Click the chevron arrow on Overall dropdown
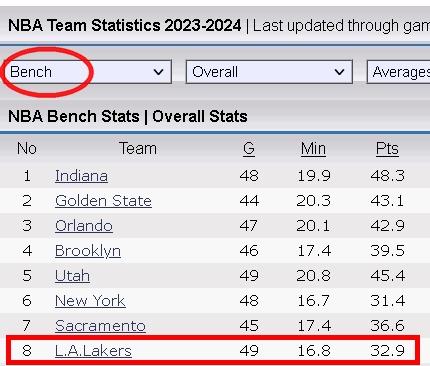430x366 pixels. [x=339, y=72]
